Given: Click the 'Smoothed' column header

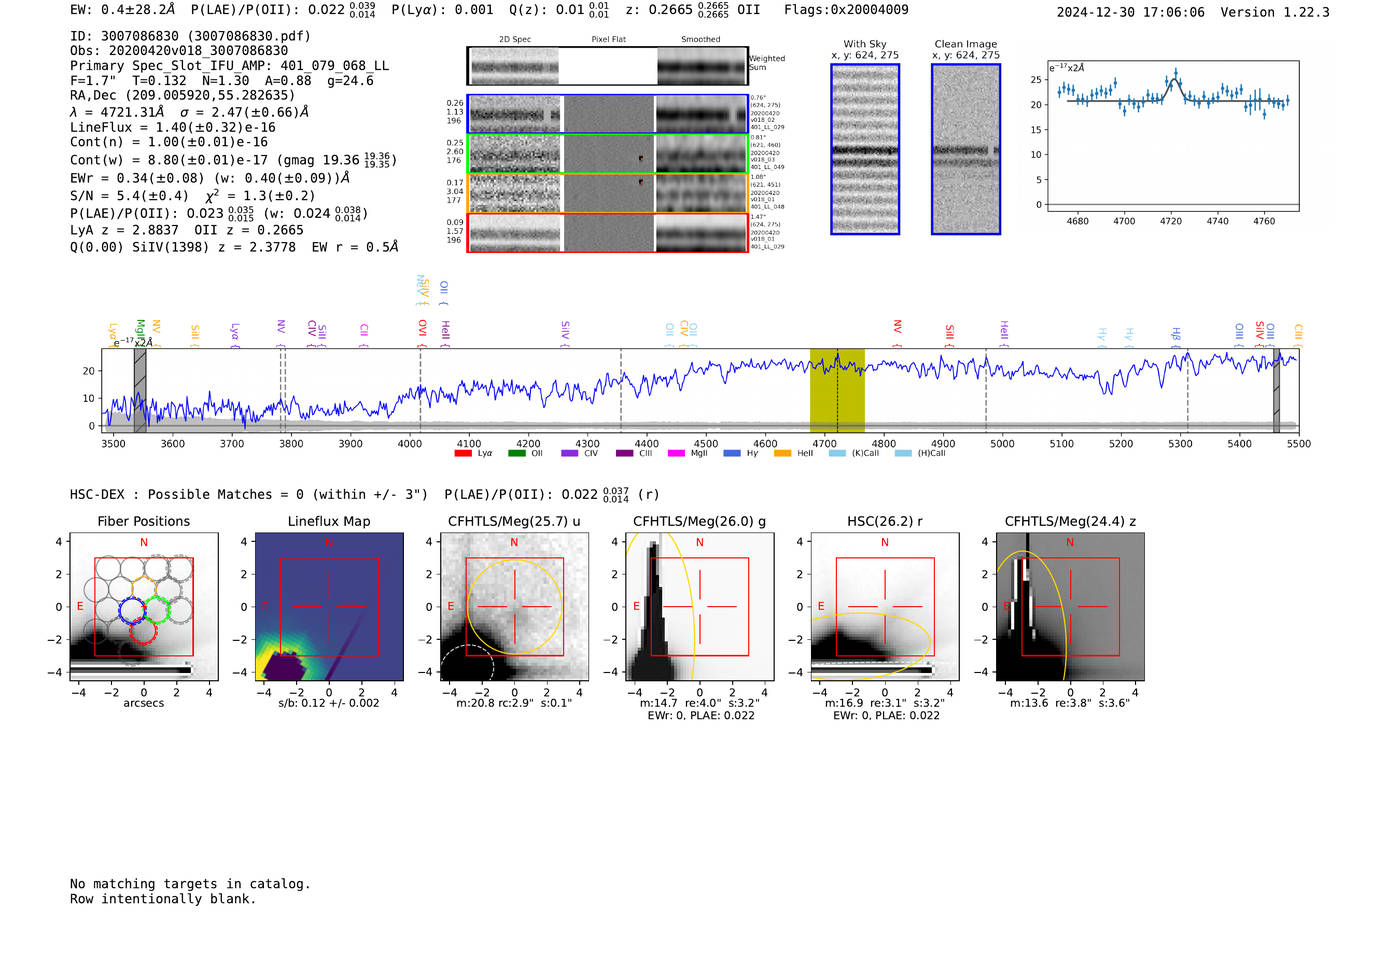Looking at the screenshot, I should [700, 39].
